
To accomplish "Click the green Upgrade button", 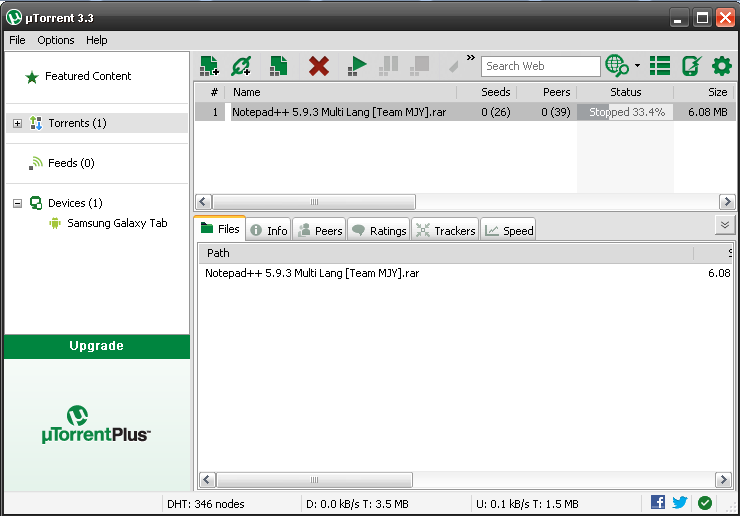I will 97,346.
